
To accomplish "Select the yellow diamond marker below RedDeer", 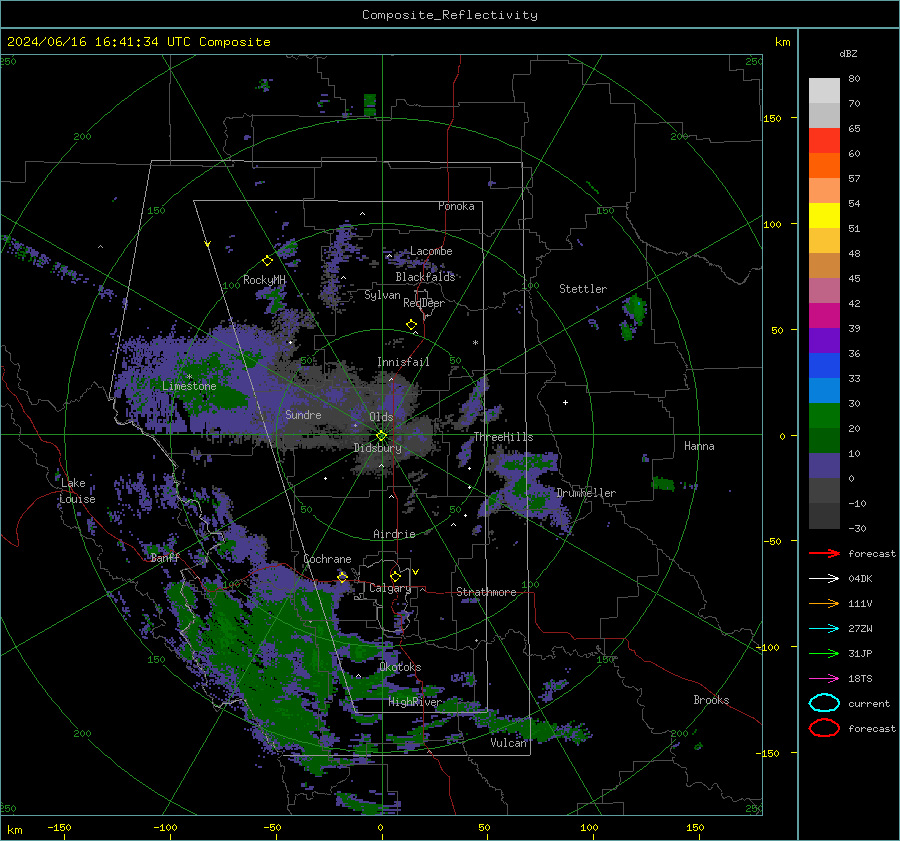I will click(411, 325).
